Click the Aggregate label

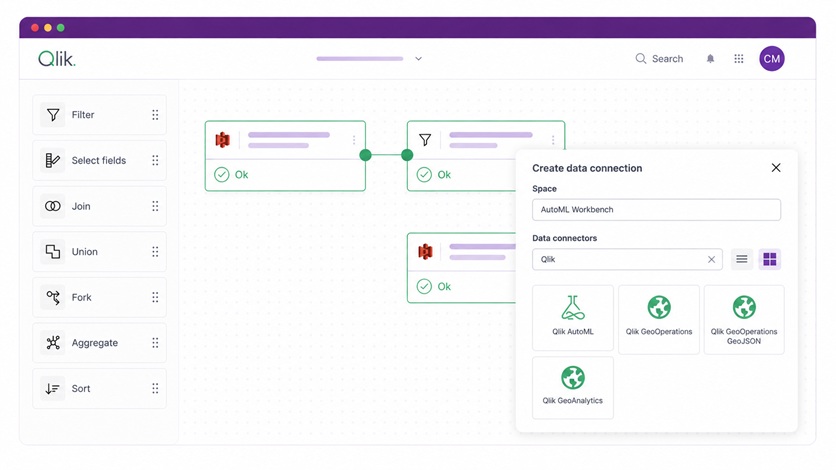pyautogui.click(x=94, y=343)
